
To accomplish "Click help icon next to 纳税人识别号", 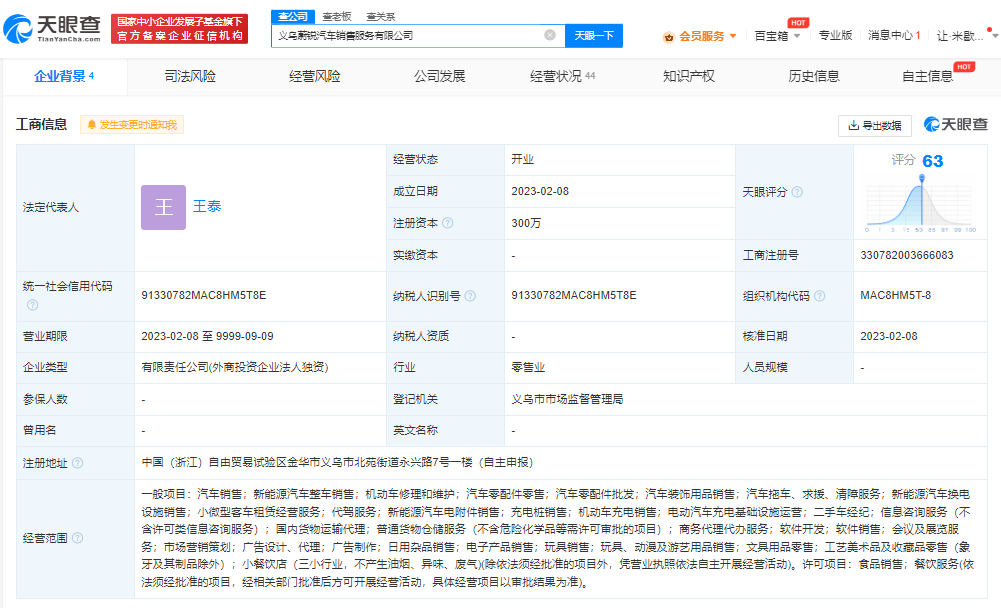I will click(x=470, y=296).
